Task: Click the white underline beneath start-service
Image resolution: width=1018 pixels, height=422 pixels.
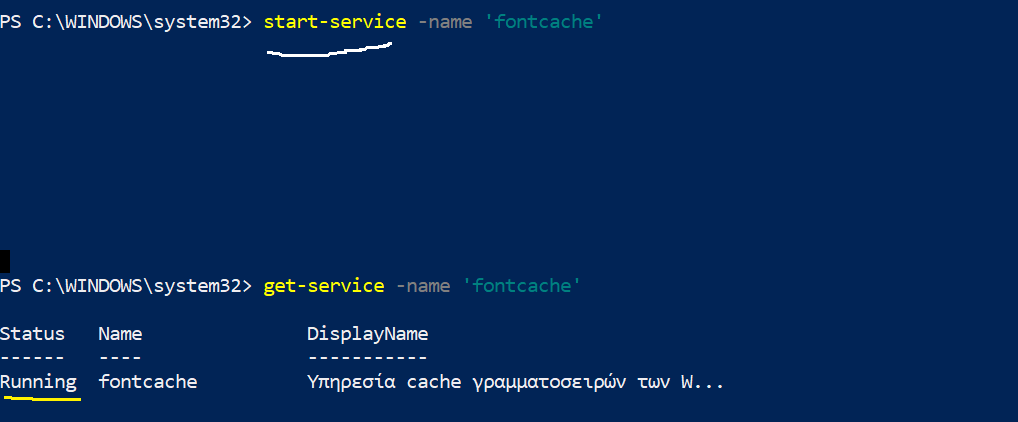Action: pos(328,53)
